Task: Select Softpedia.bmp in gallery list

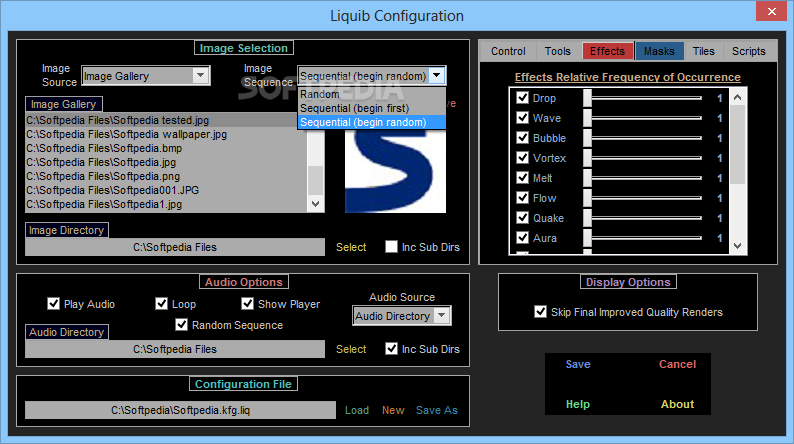Action: pos(166,148)
